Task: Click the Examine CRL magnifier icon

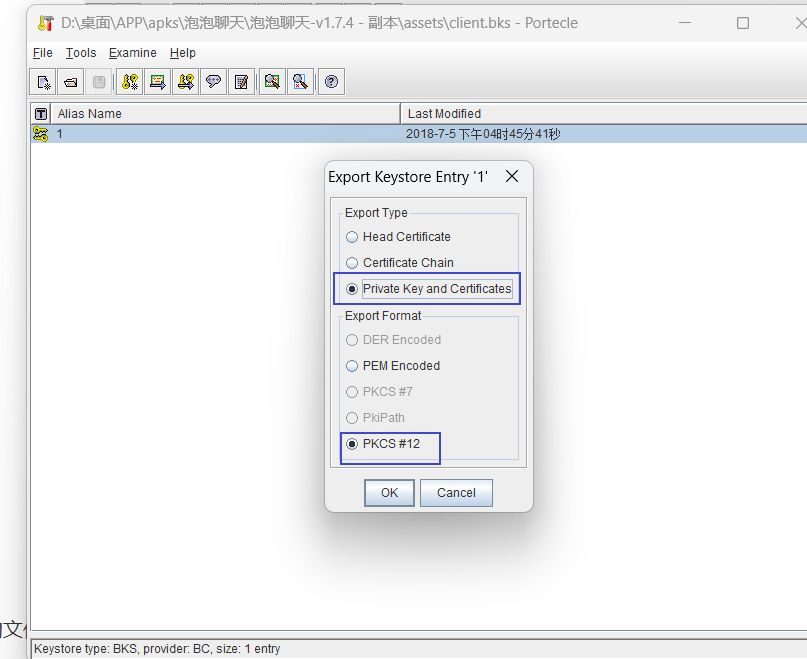Action: click(300, 82)
